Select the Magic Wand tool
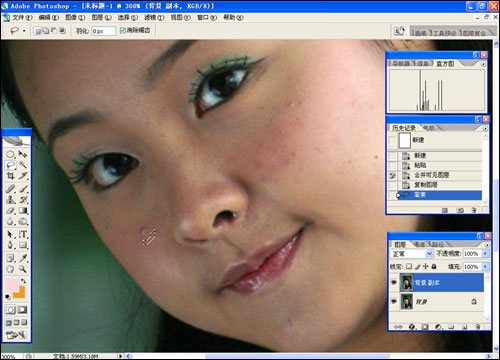The width and height of the screenshot is (500, 360). 23,165
